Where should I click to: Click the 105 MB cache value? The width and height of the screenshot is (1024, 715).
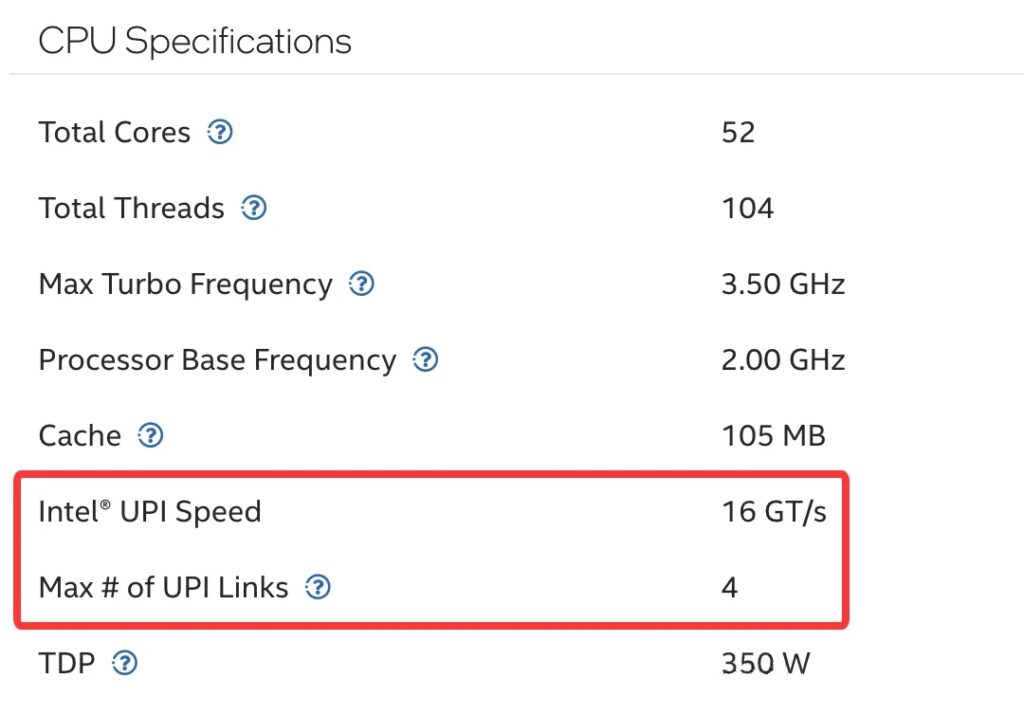pos(773,436)
